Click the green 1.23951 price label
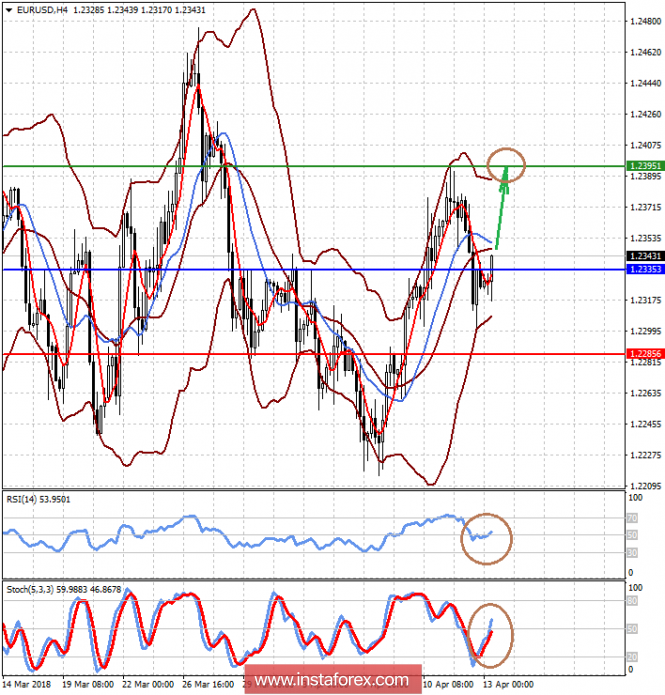 click(x=645, y=166)
